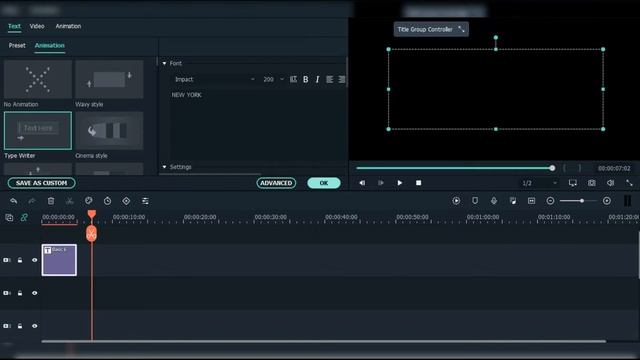Click the subtitle caption icon in timeline toolbar

click(531, 201)
